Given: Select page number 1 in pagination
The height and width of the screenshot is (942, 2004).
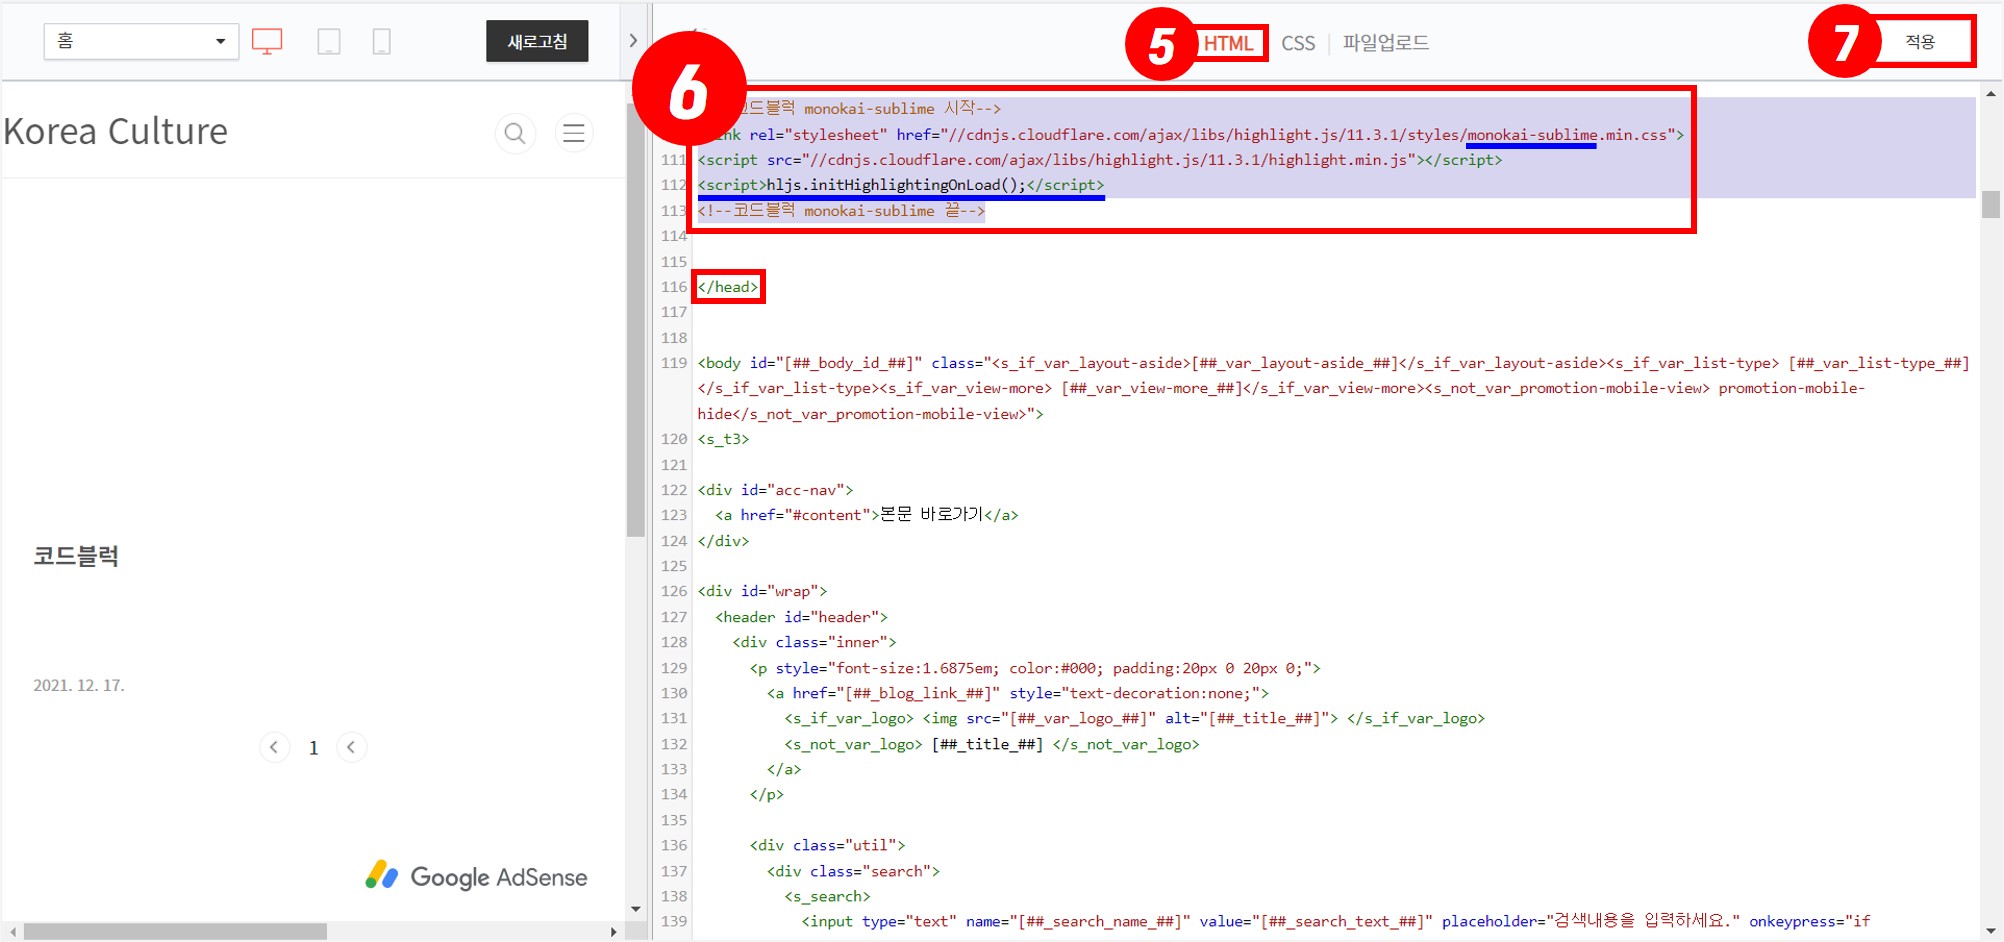Looking at the screenshot, I should click(x=314, y=748).
